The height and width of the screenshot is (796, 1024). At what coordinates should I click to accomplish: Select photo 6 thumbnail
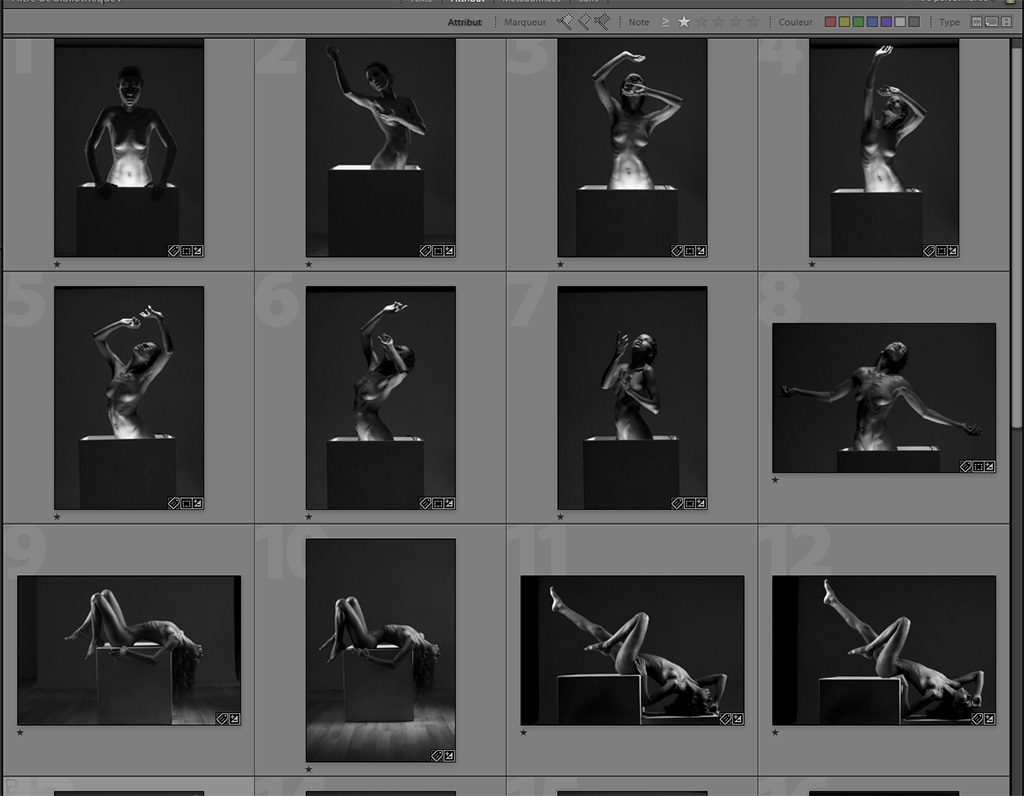(381, 398)
